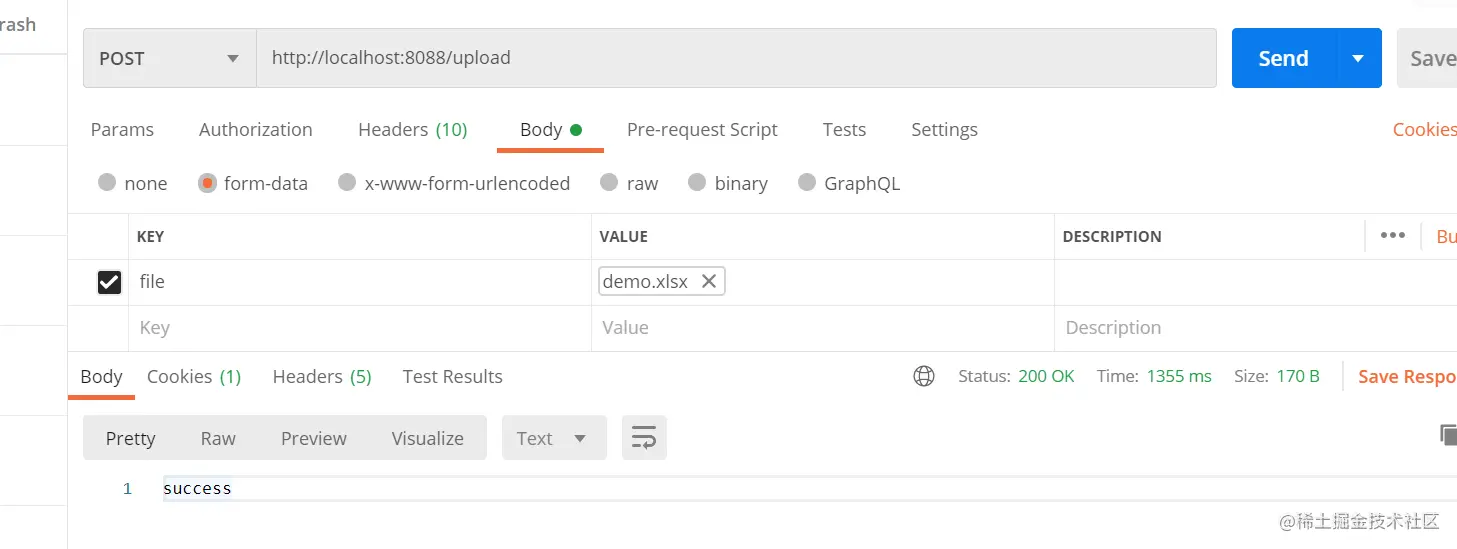Screen dimensions: 1457x549
Task: Choose the binary body type
Action: [728, 183]
